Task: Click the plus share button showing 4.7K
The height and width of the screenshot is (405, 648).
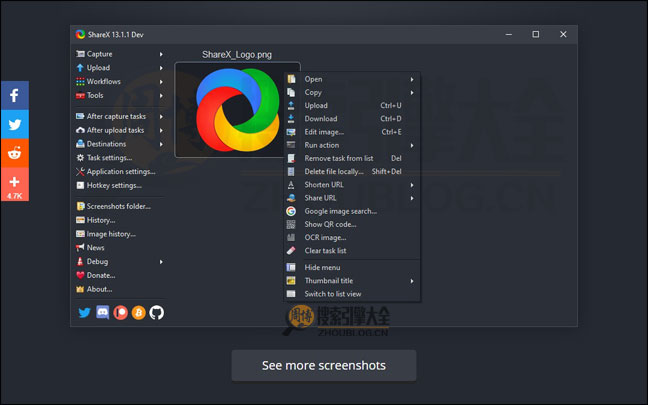Action: pyautogui.click(x=15, y=184)
